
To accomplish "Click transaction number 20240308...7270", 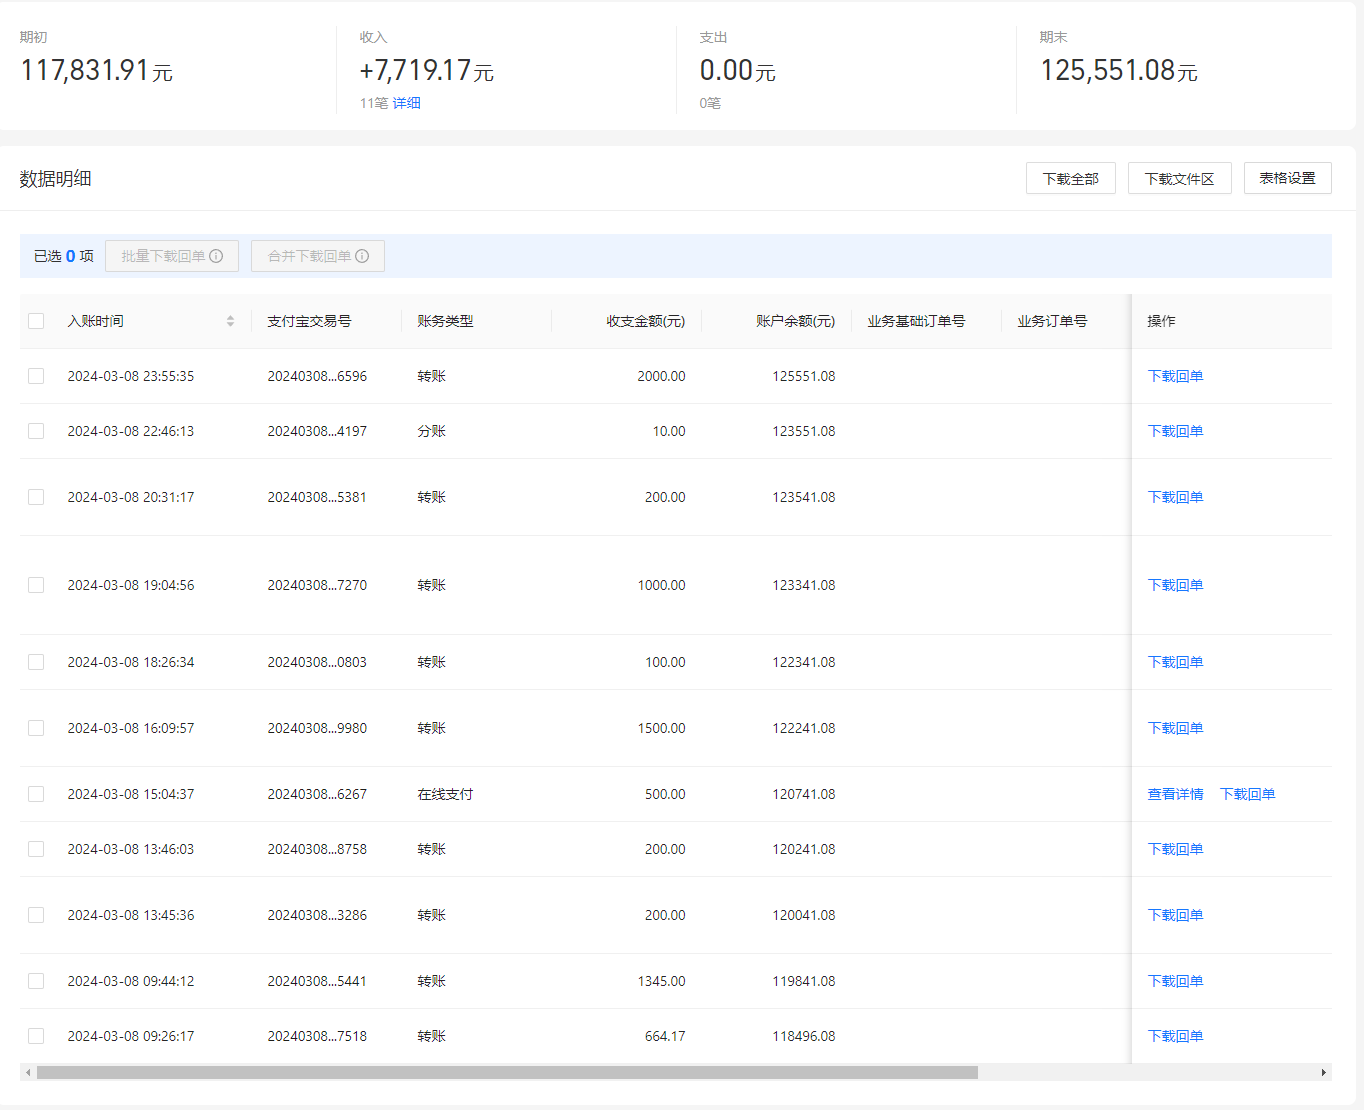I will click(x=317, y=585).
